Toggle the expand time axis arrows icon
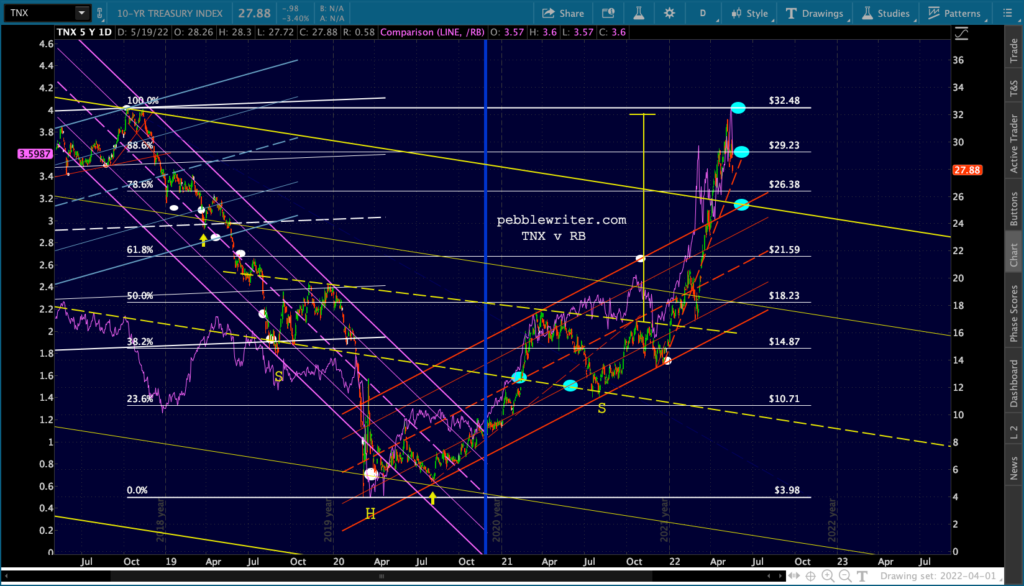 (793, 576)
